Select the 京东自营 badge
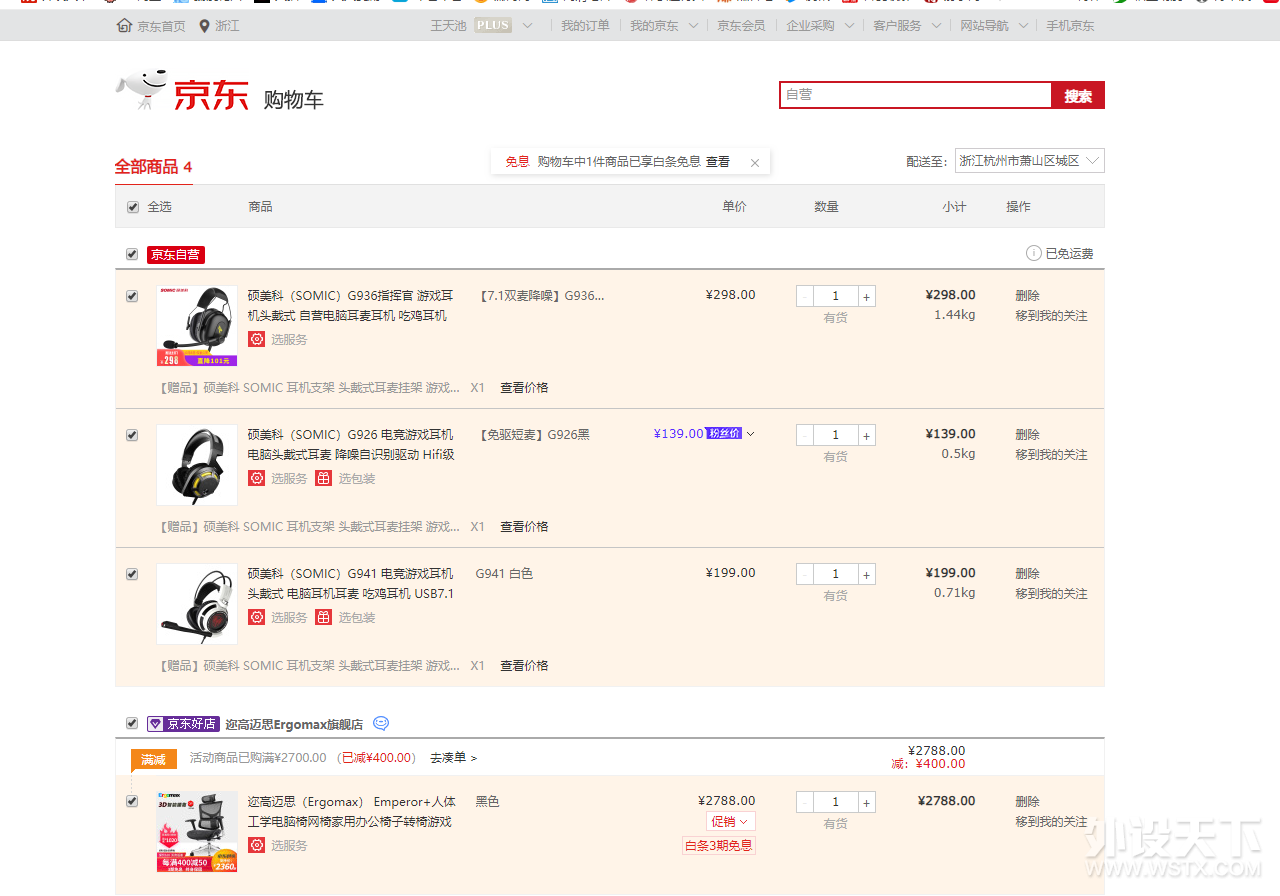Screen dimensions: 1280x896 (x=175, y=255)
